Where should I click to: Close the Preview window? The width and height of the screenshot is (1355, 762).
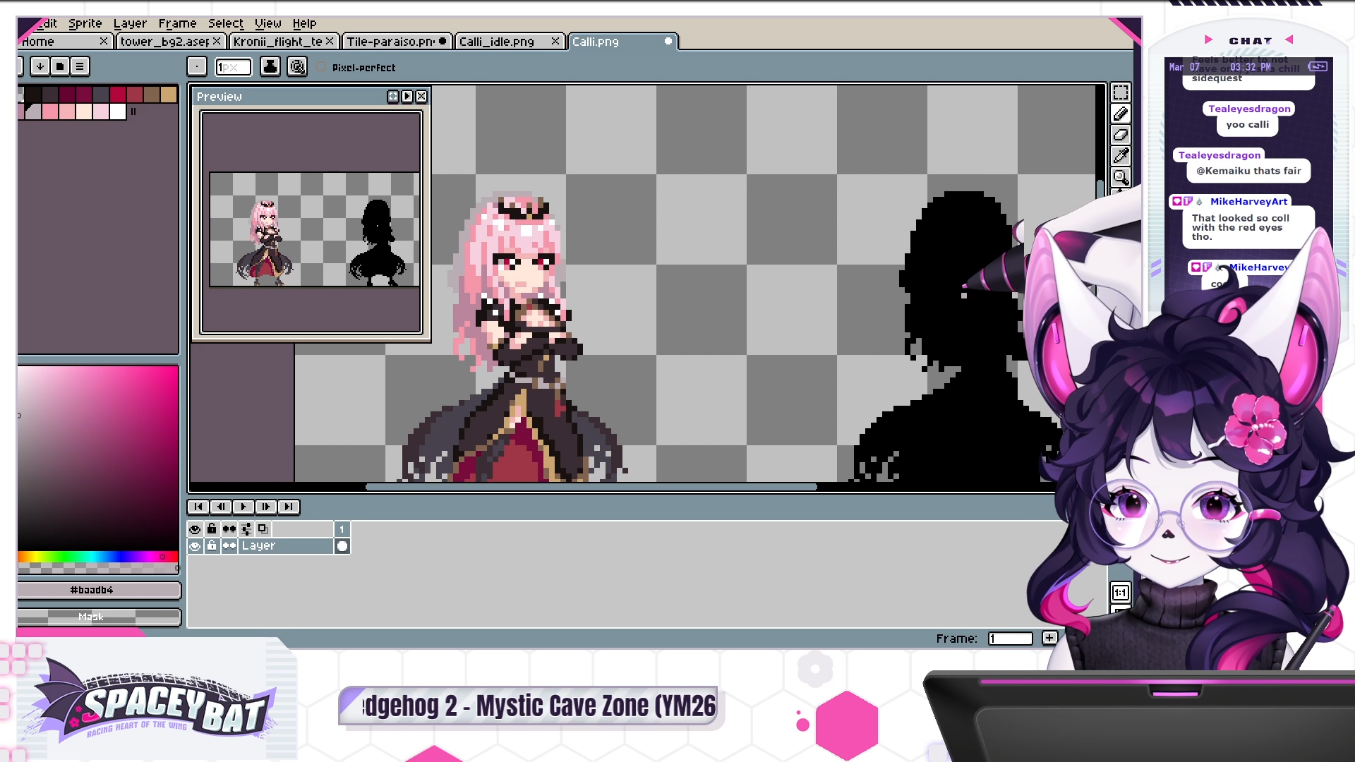point(421,96)
